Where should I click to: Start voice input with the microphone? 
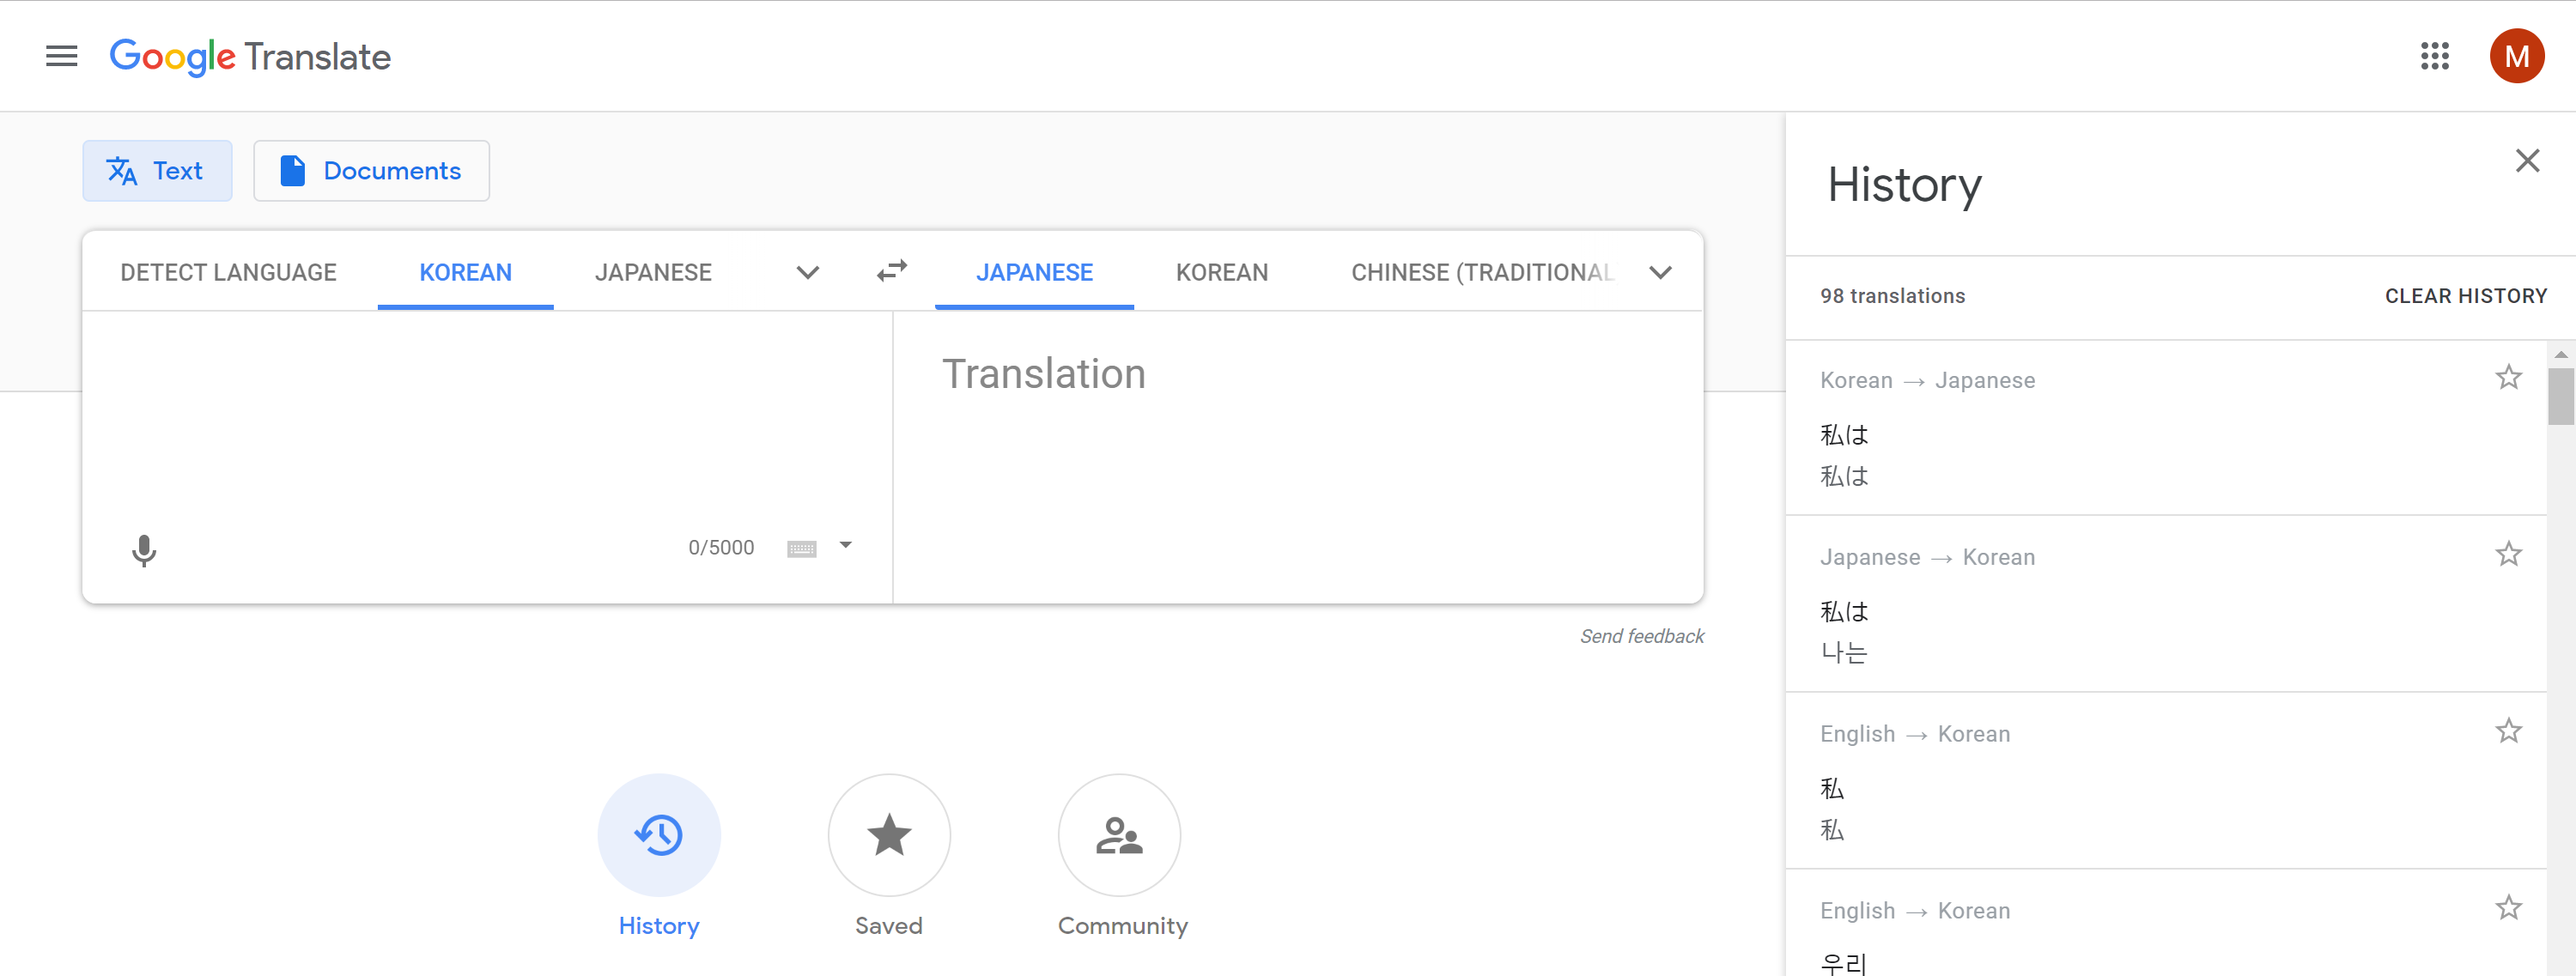[x=144, y=550]
